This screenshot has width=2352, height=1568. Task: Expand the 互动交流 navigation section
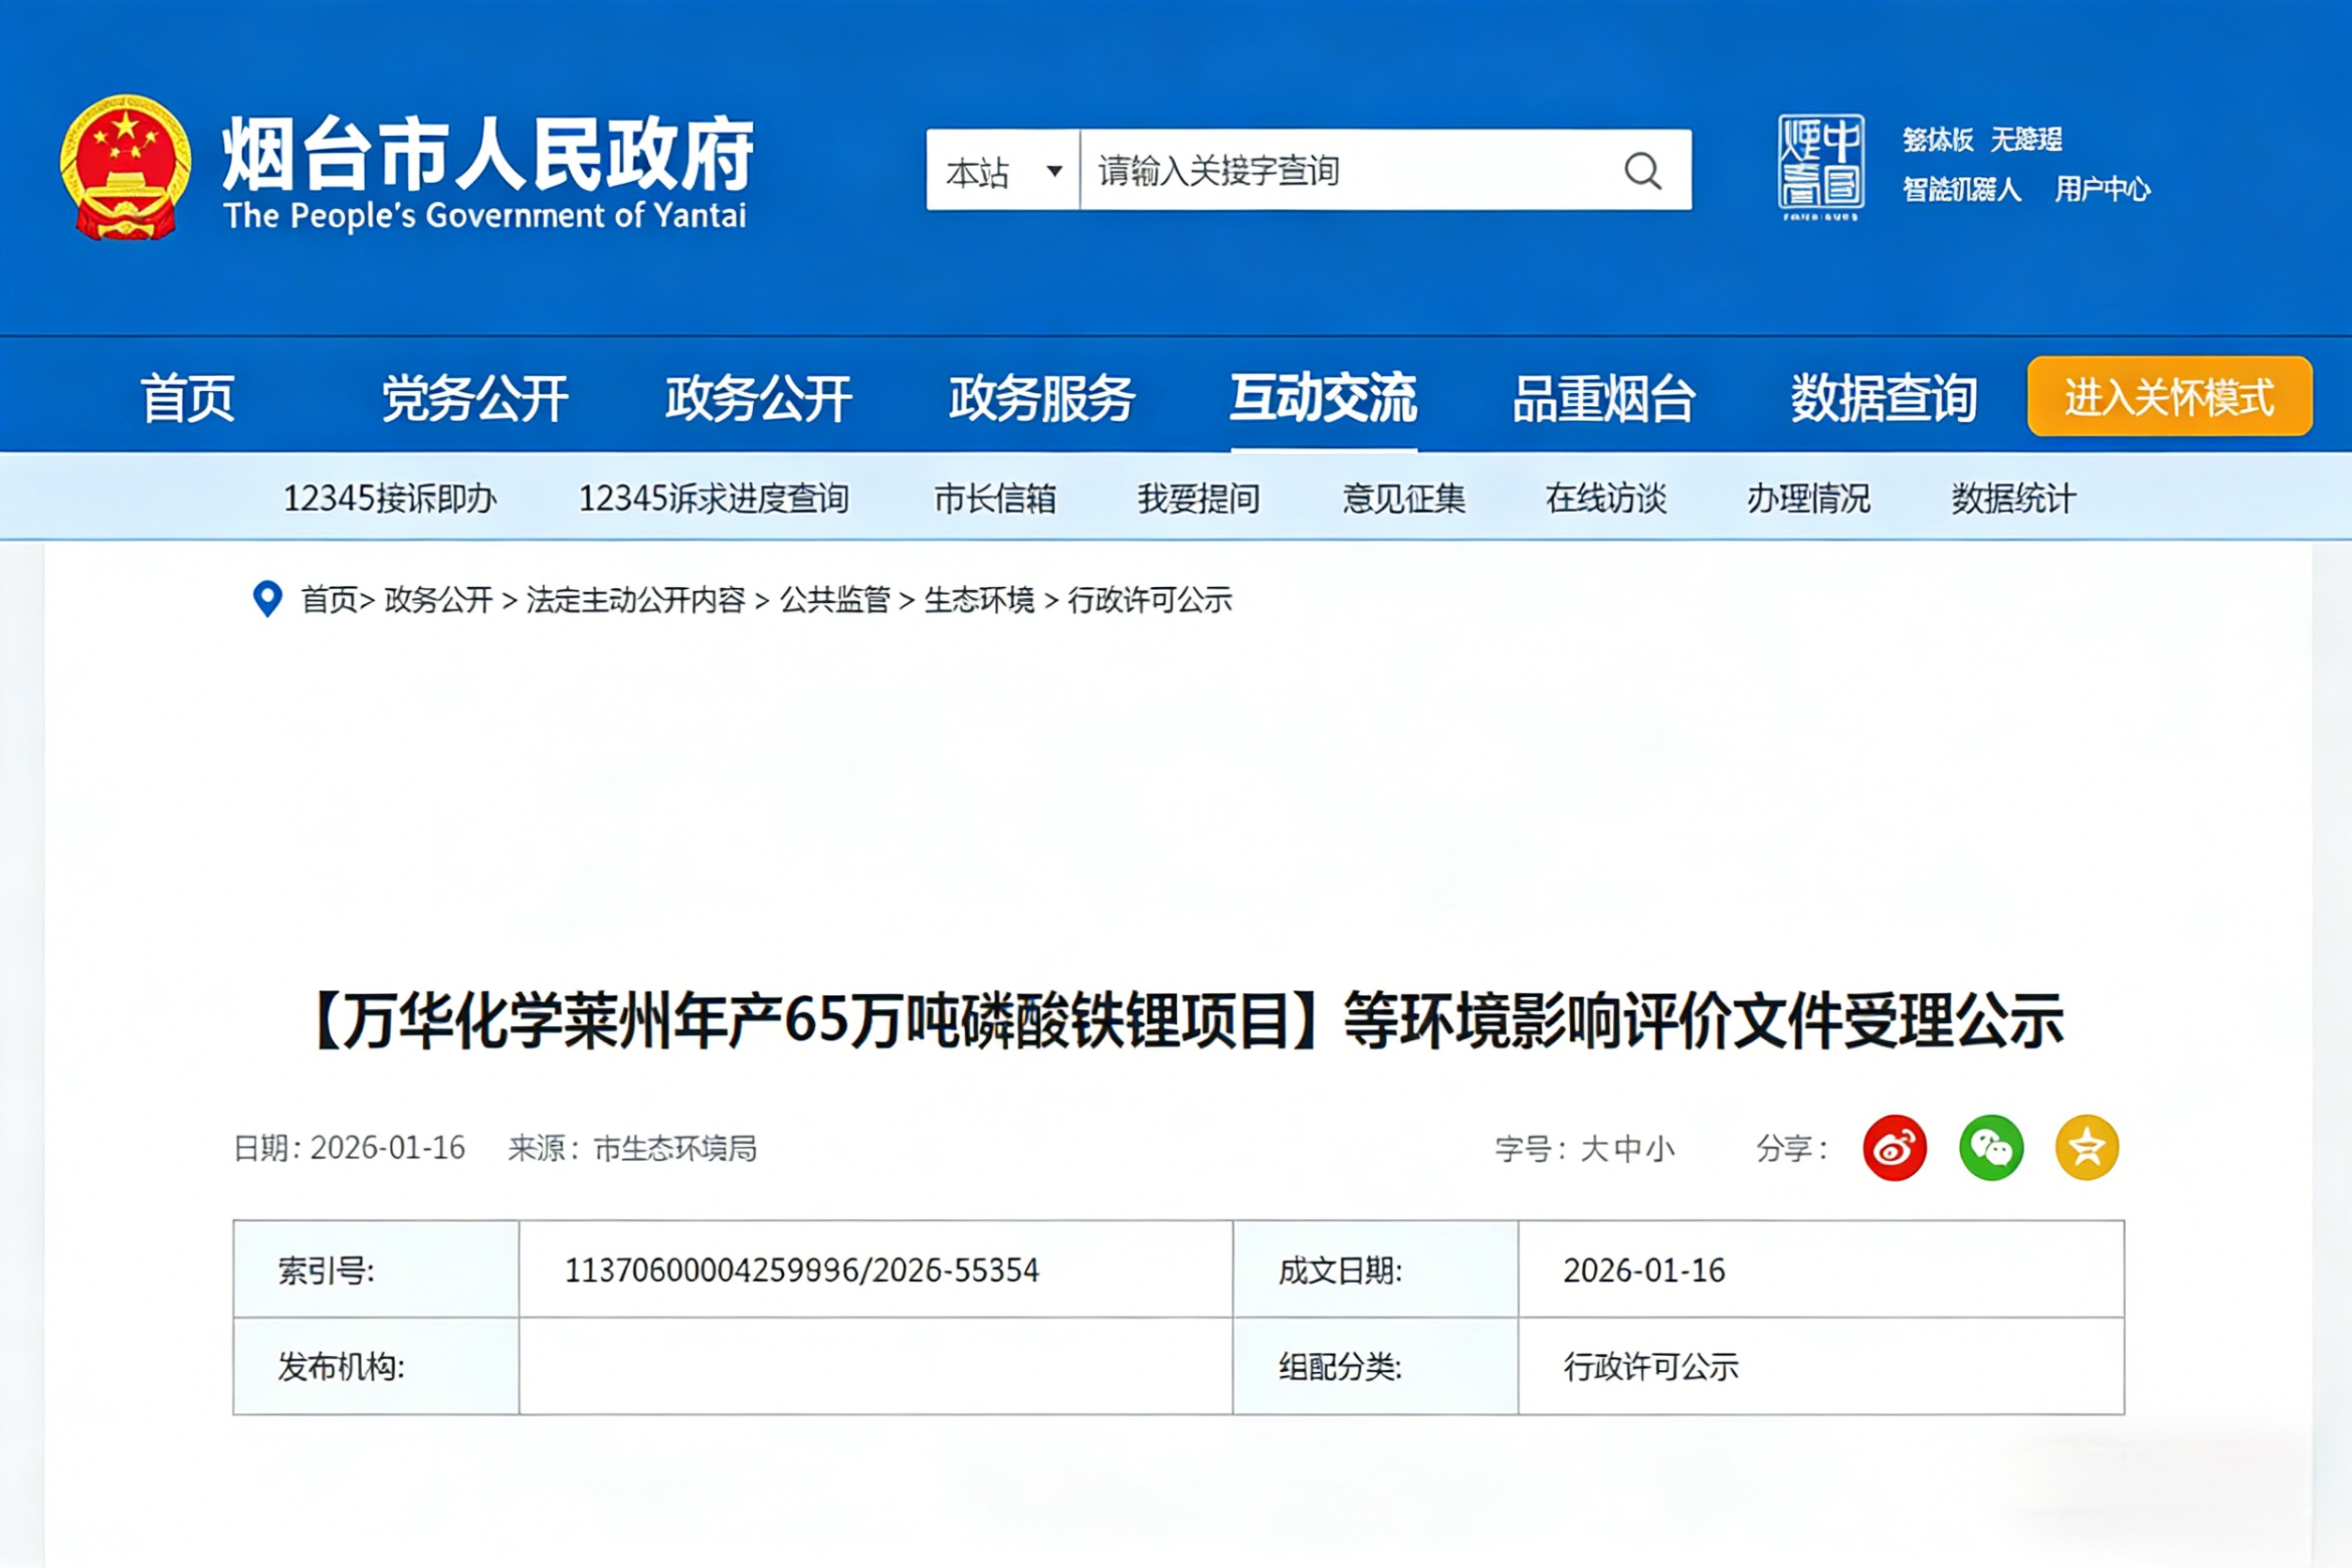coord(1325,398)
